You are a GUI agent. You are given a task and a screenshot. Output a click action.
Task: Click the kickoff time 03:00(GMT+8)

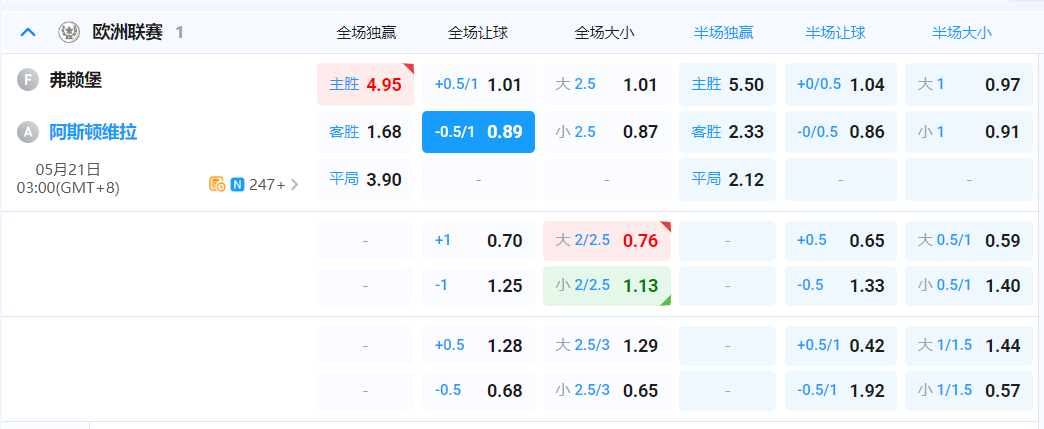pyautogui.click(x=68, y=189)
